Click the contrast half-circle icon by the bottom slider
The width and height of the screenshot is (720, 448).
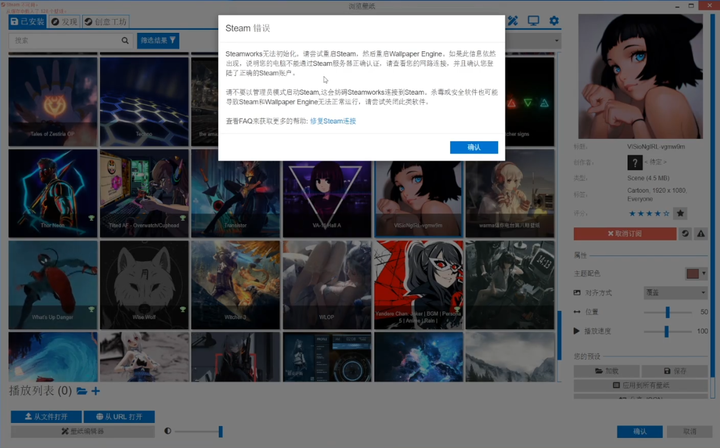(168, 431)
